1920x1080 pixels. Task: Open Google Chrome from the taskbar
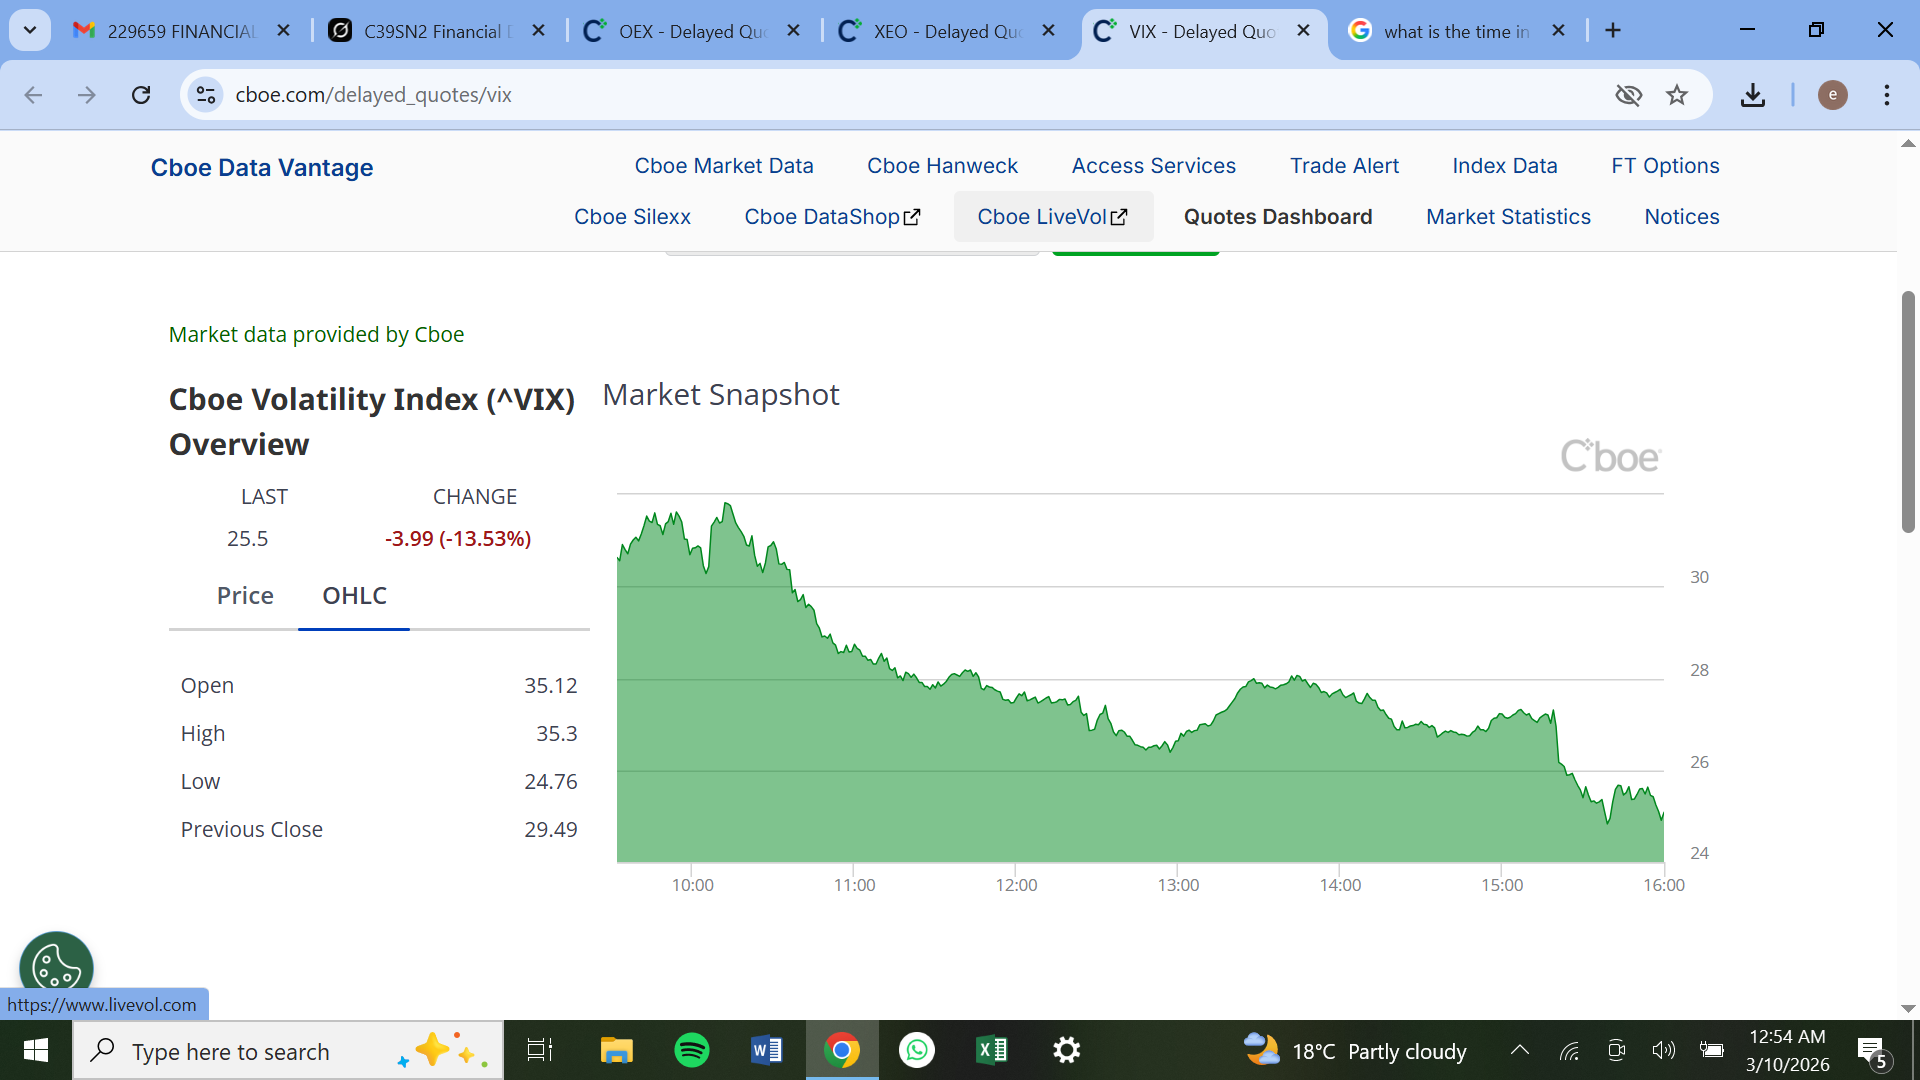click(842, 1050)
